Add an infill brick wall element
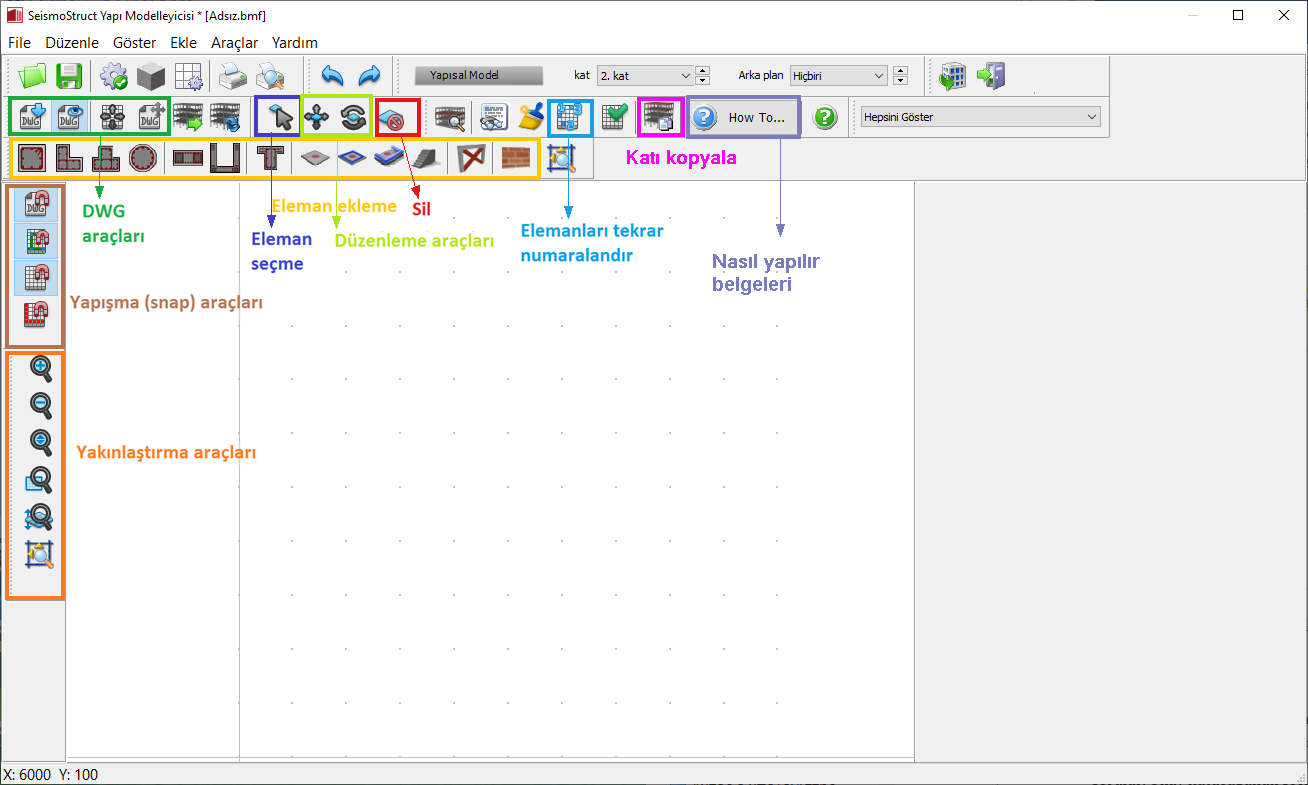The width and height of the screenshot is (1308, 785). [515, 158]
